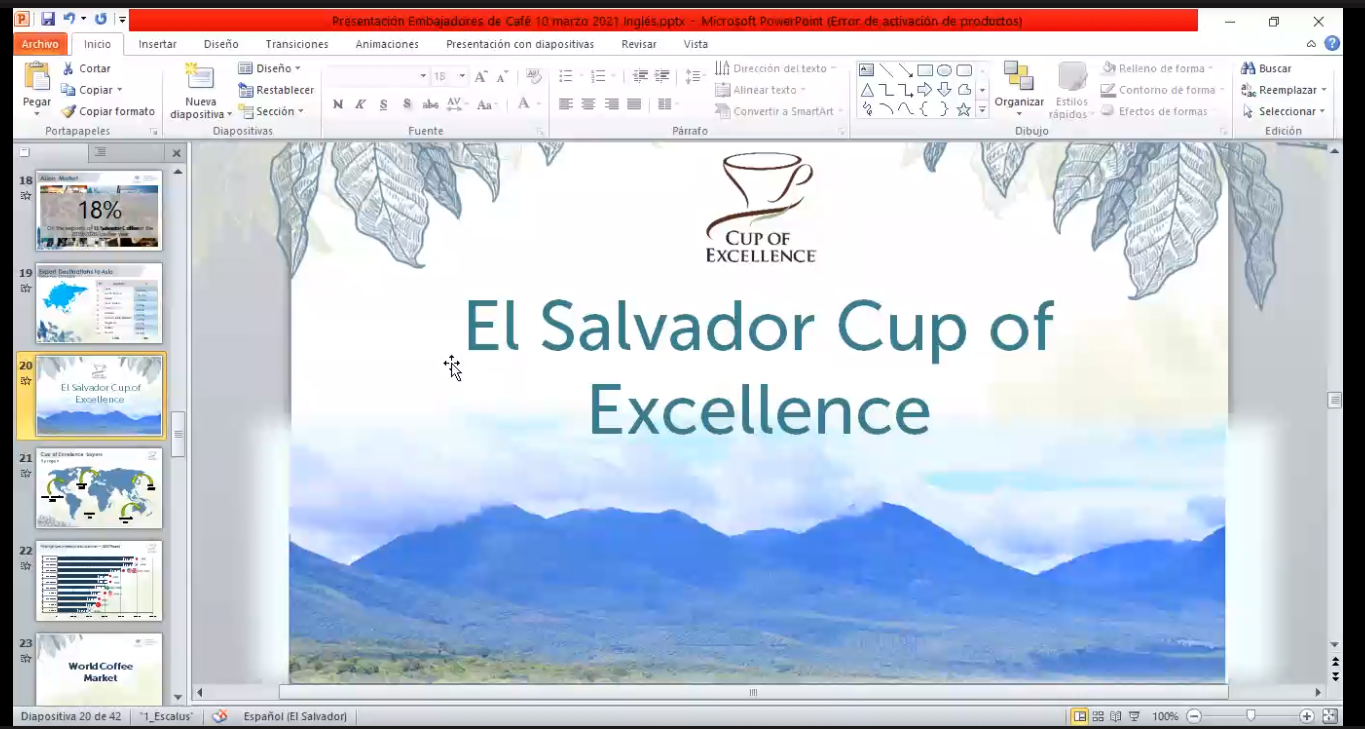Screen dimensions: 1365x729
Task: Select slide 23 World Coffee Market thumbnail
Action: click(x=99, y=668)
